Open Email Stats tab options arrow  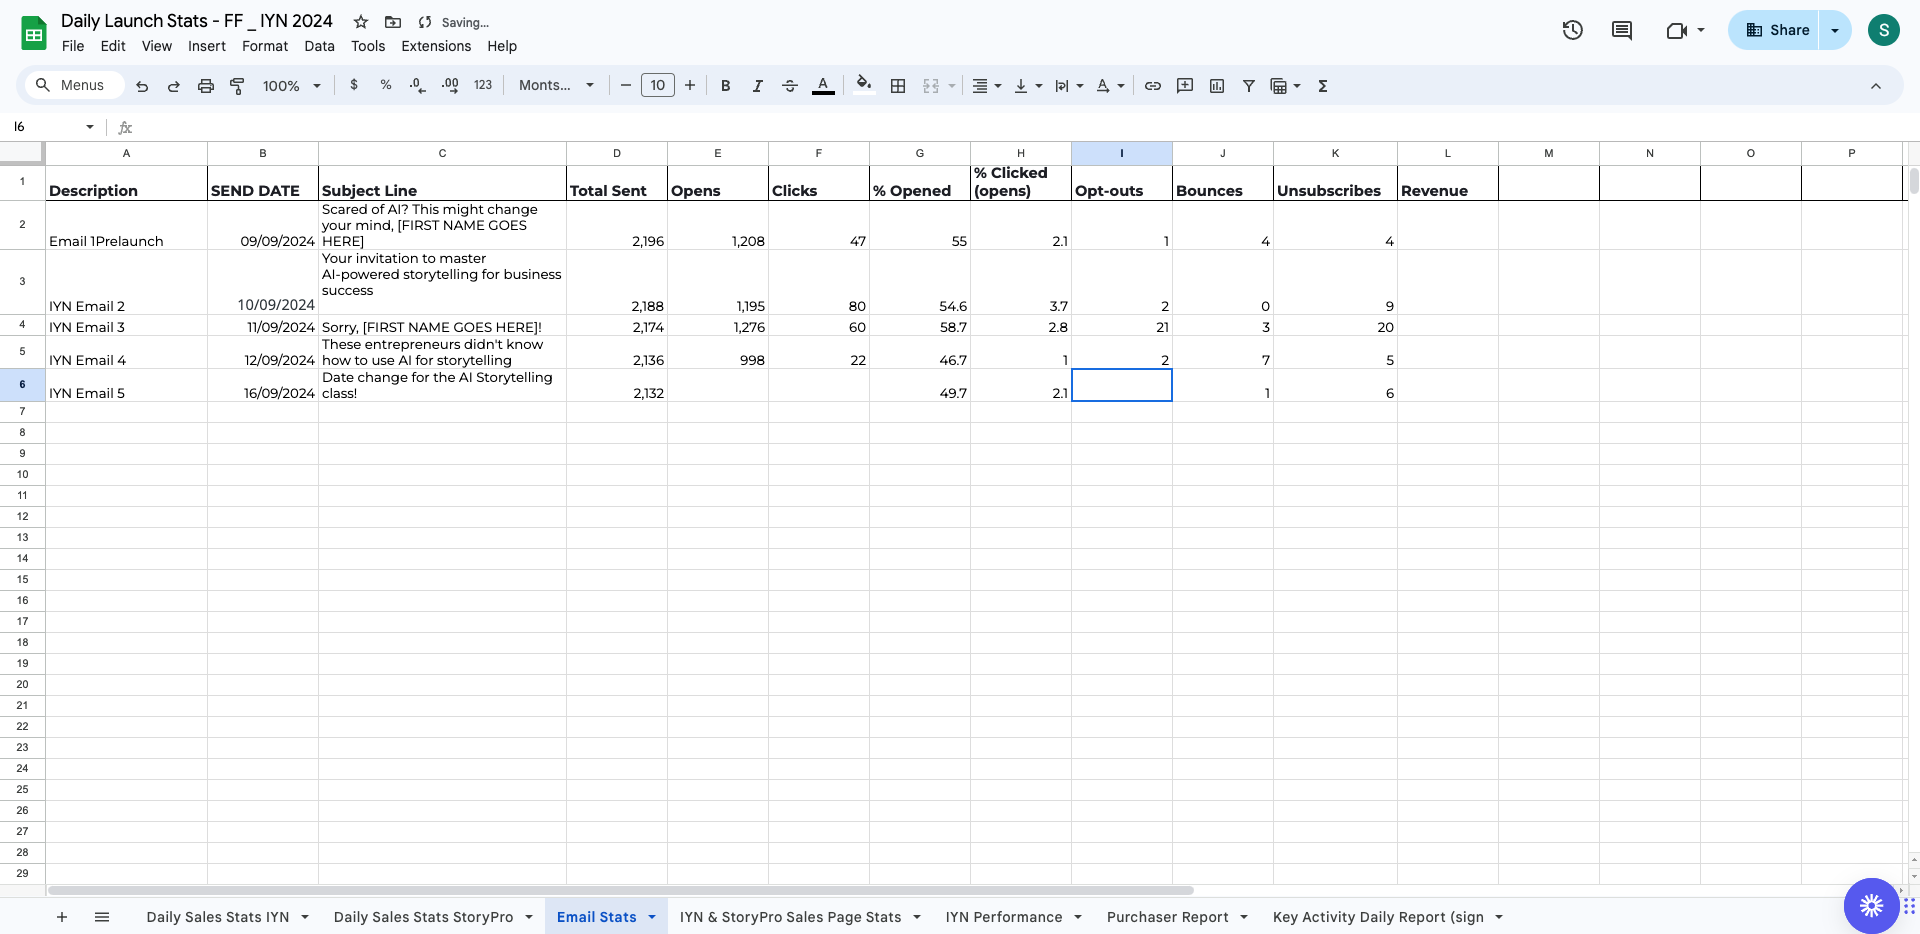click(x=652, y=917)
